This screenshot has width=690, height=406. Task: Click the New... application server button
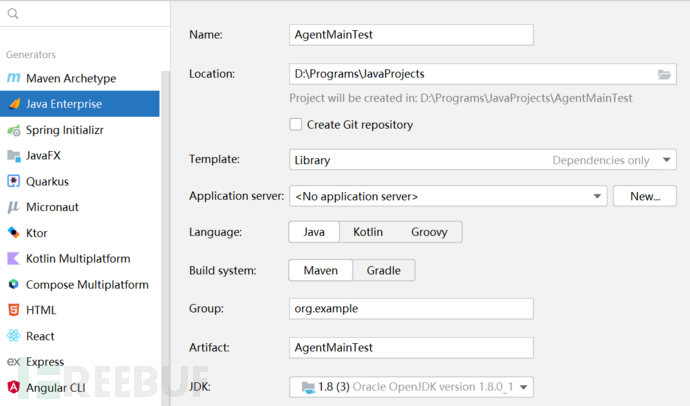645,196
